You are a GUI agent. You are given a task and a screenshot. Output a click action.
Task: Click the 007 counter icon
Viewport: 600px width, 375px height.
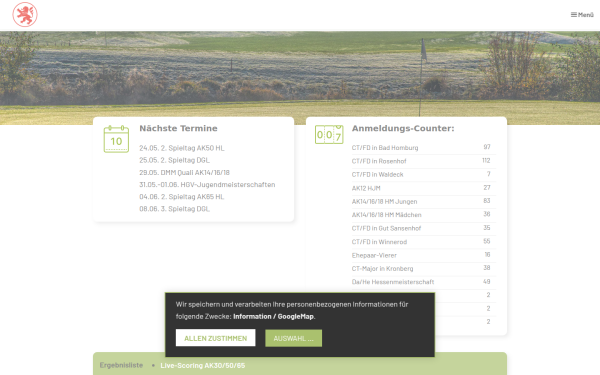coord(329,134)
